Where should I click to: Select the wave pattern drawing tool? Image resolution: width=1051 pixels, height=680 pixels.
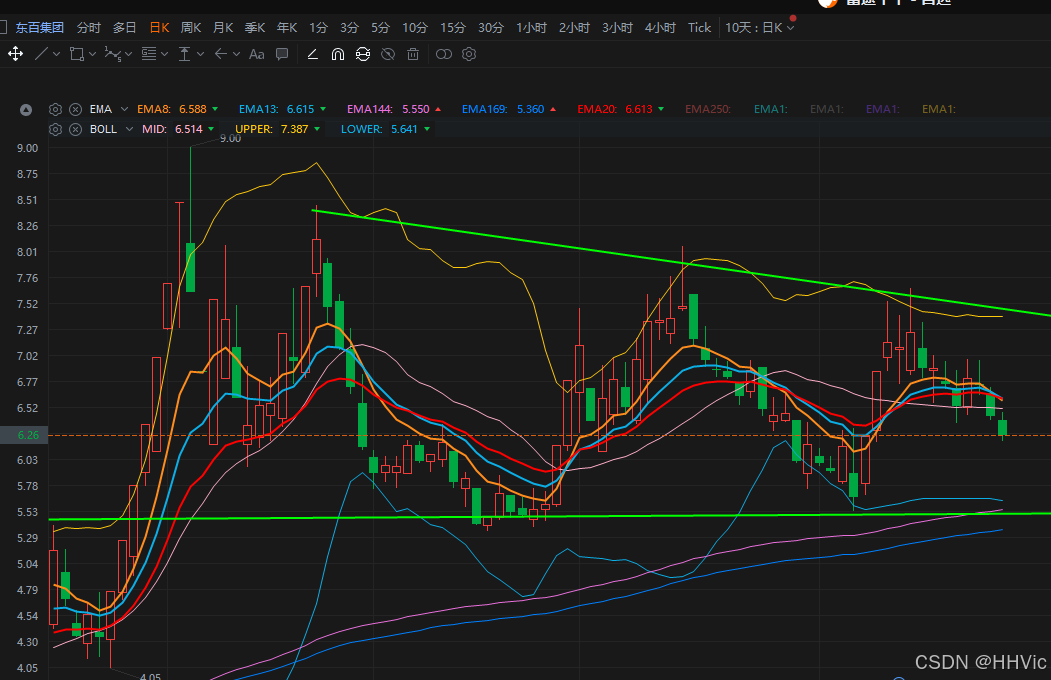point(113,54)
